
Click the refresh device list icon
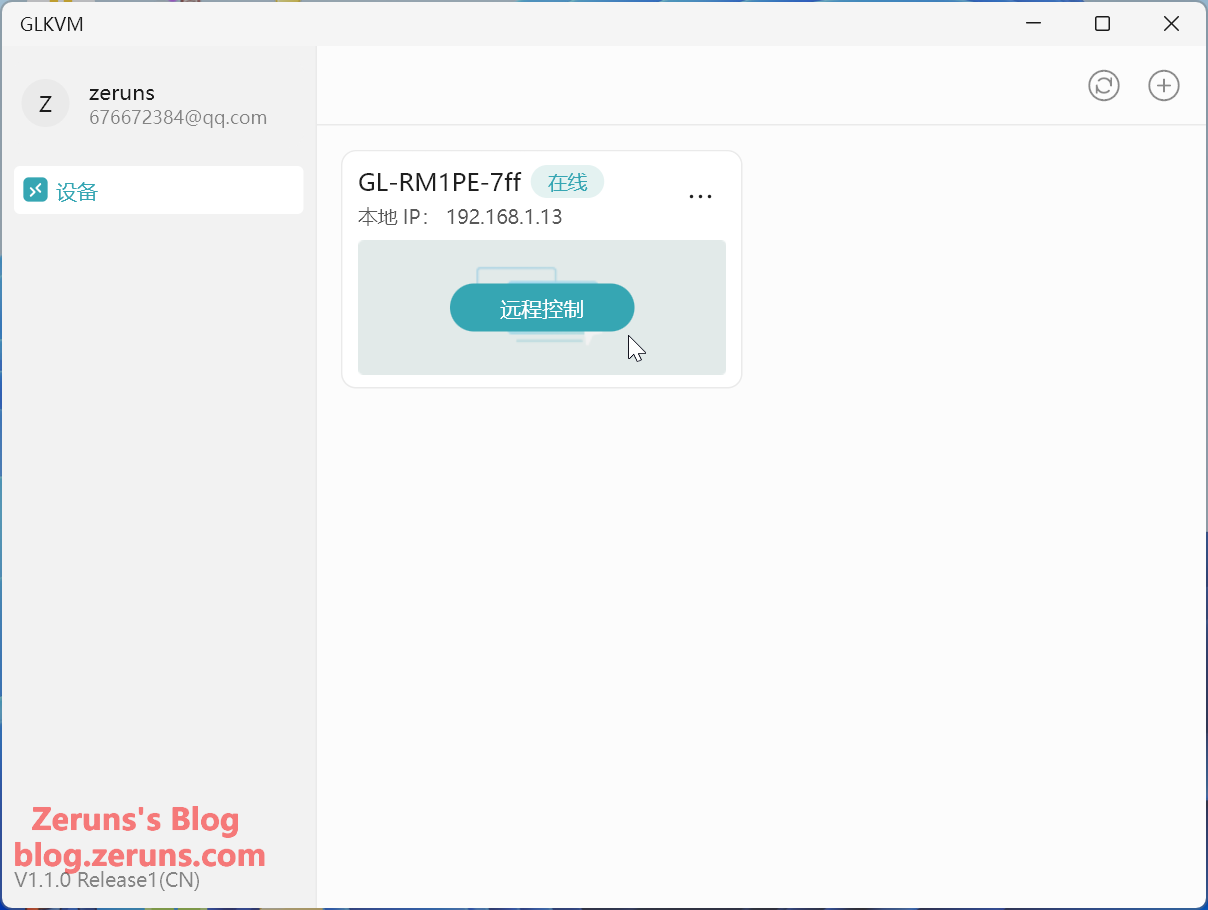(x=1103, y=86)
